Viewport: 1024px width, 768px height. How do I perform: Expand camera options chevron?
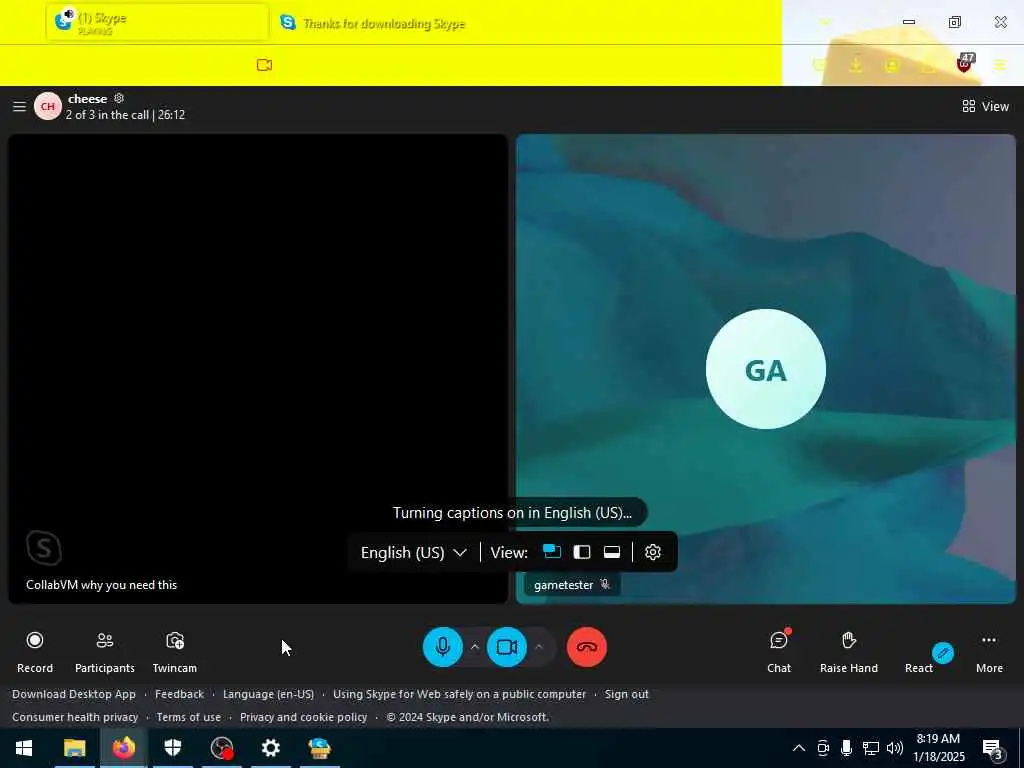(539, 647)
